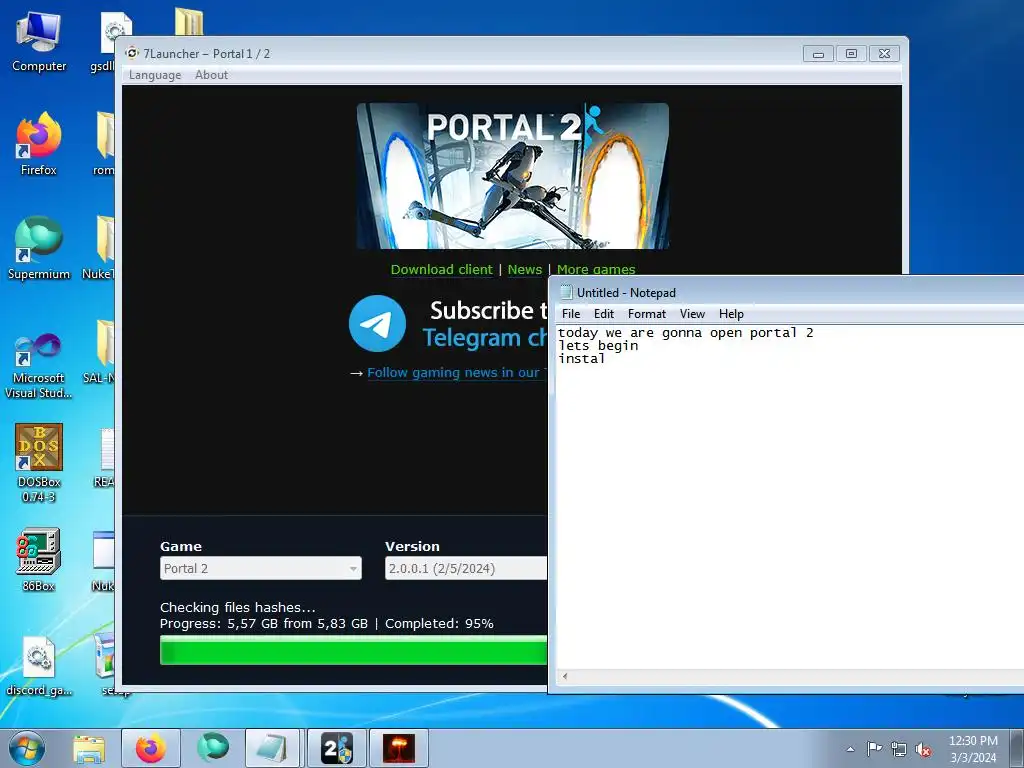Viewport: 1024px width, 768px height.
Task: Click the Download client link
Action: [x=441, y=270]
